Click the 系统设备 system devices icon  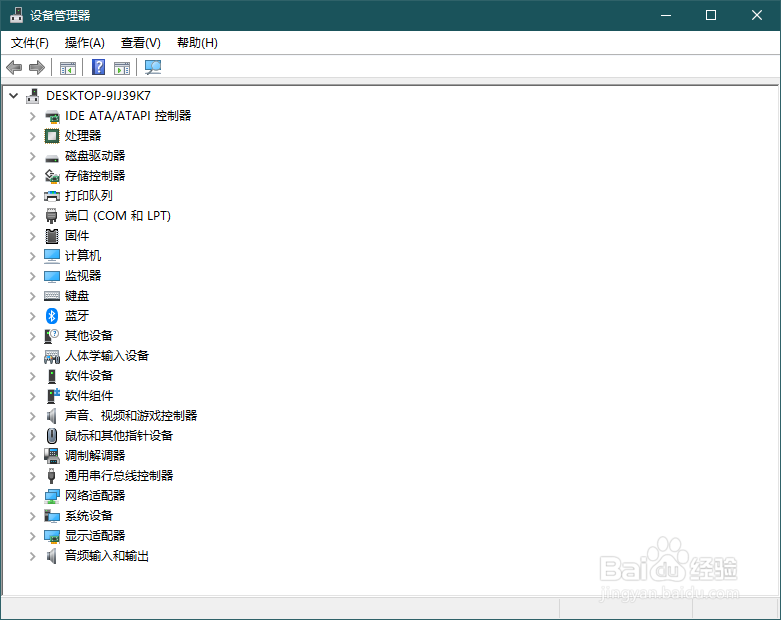click(52, 516)
